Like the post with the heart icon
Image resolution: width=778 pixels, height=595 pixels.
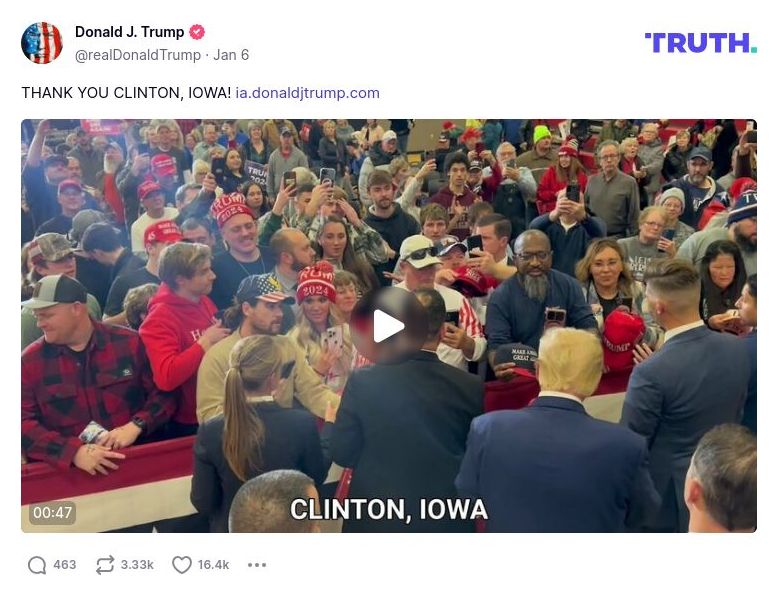coord(182,565)
